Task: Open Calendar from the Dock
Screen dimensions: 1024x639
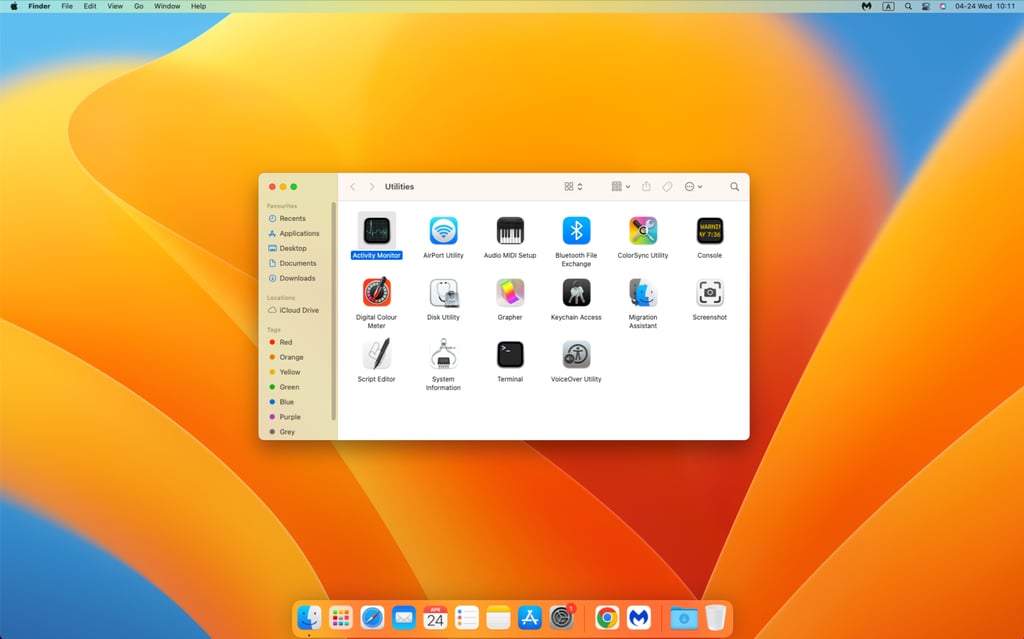Action: 435,617
